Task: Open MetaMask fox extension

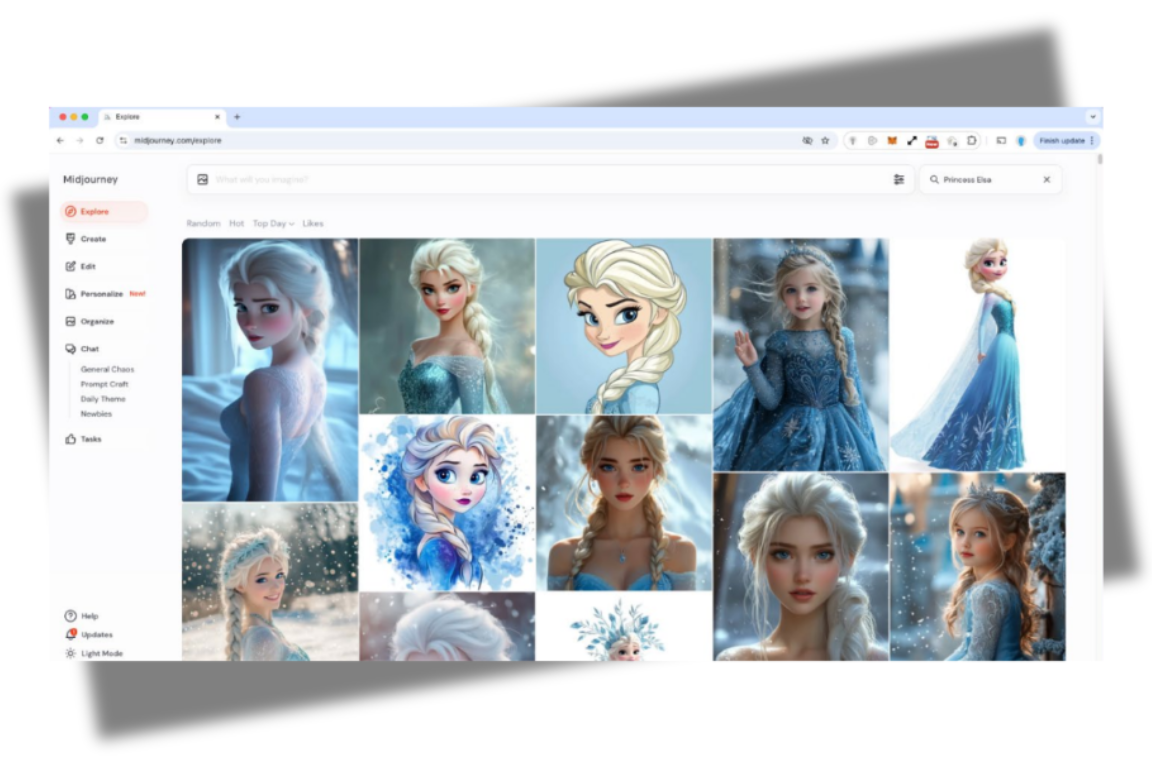Action: tap(892, 140)
